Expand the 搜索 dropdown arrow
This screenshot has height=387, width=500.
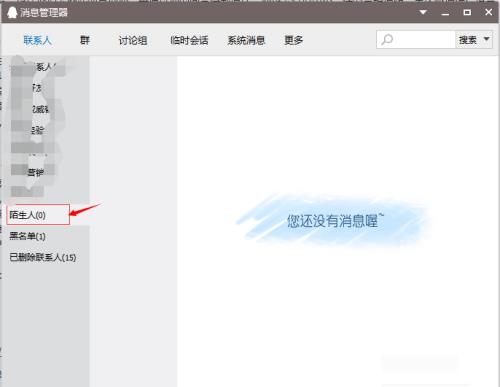[487, 39]
